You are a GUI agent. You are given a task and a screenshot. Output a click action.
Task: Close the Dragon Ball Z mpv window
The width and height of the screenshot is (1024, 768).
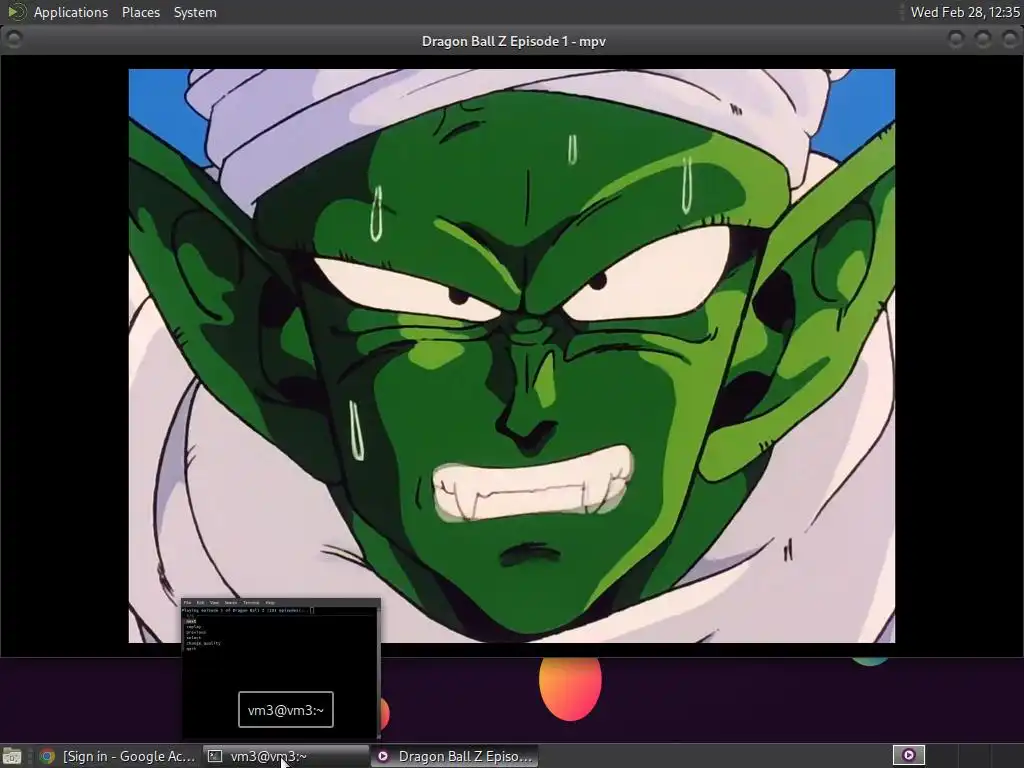tap(1009, 40)
